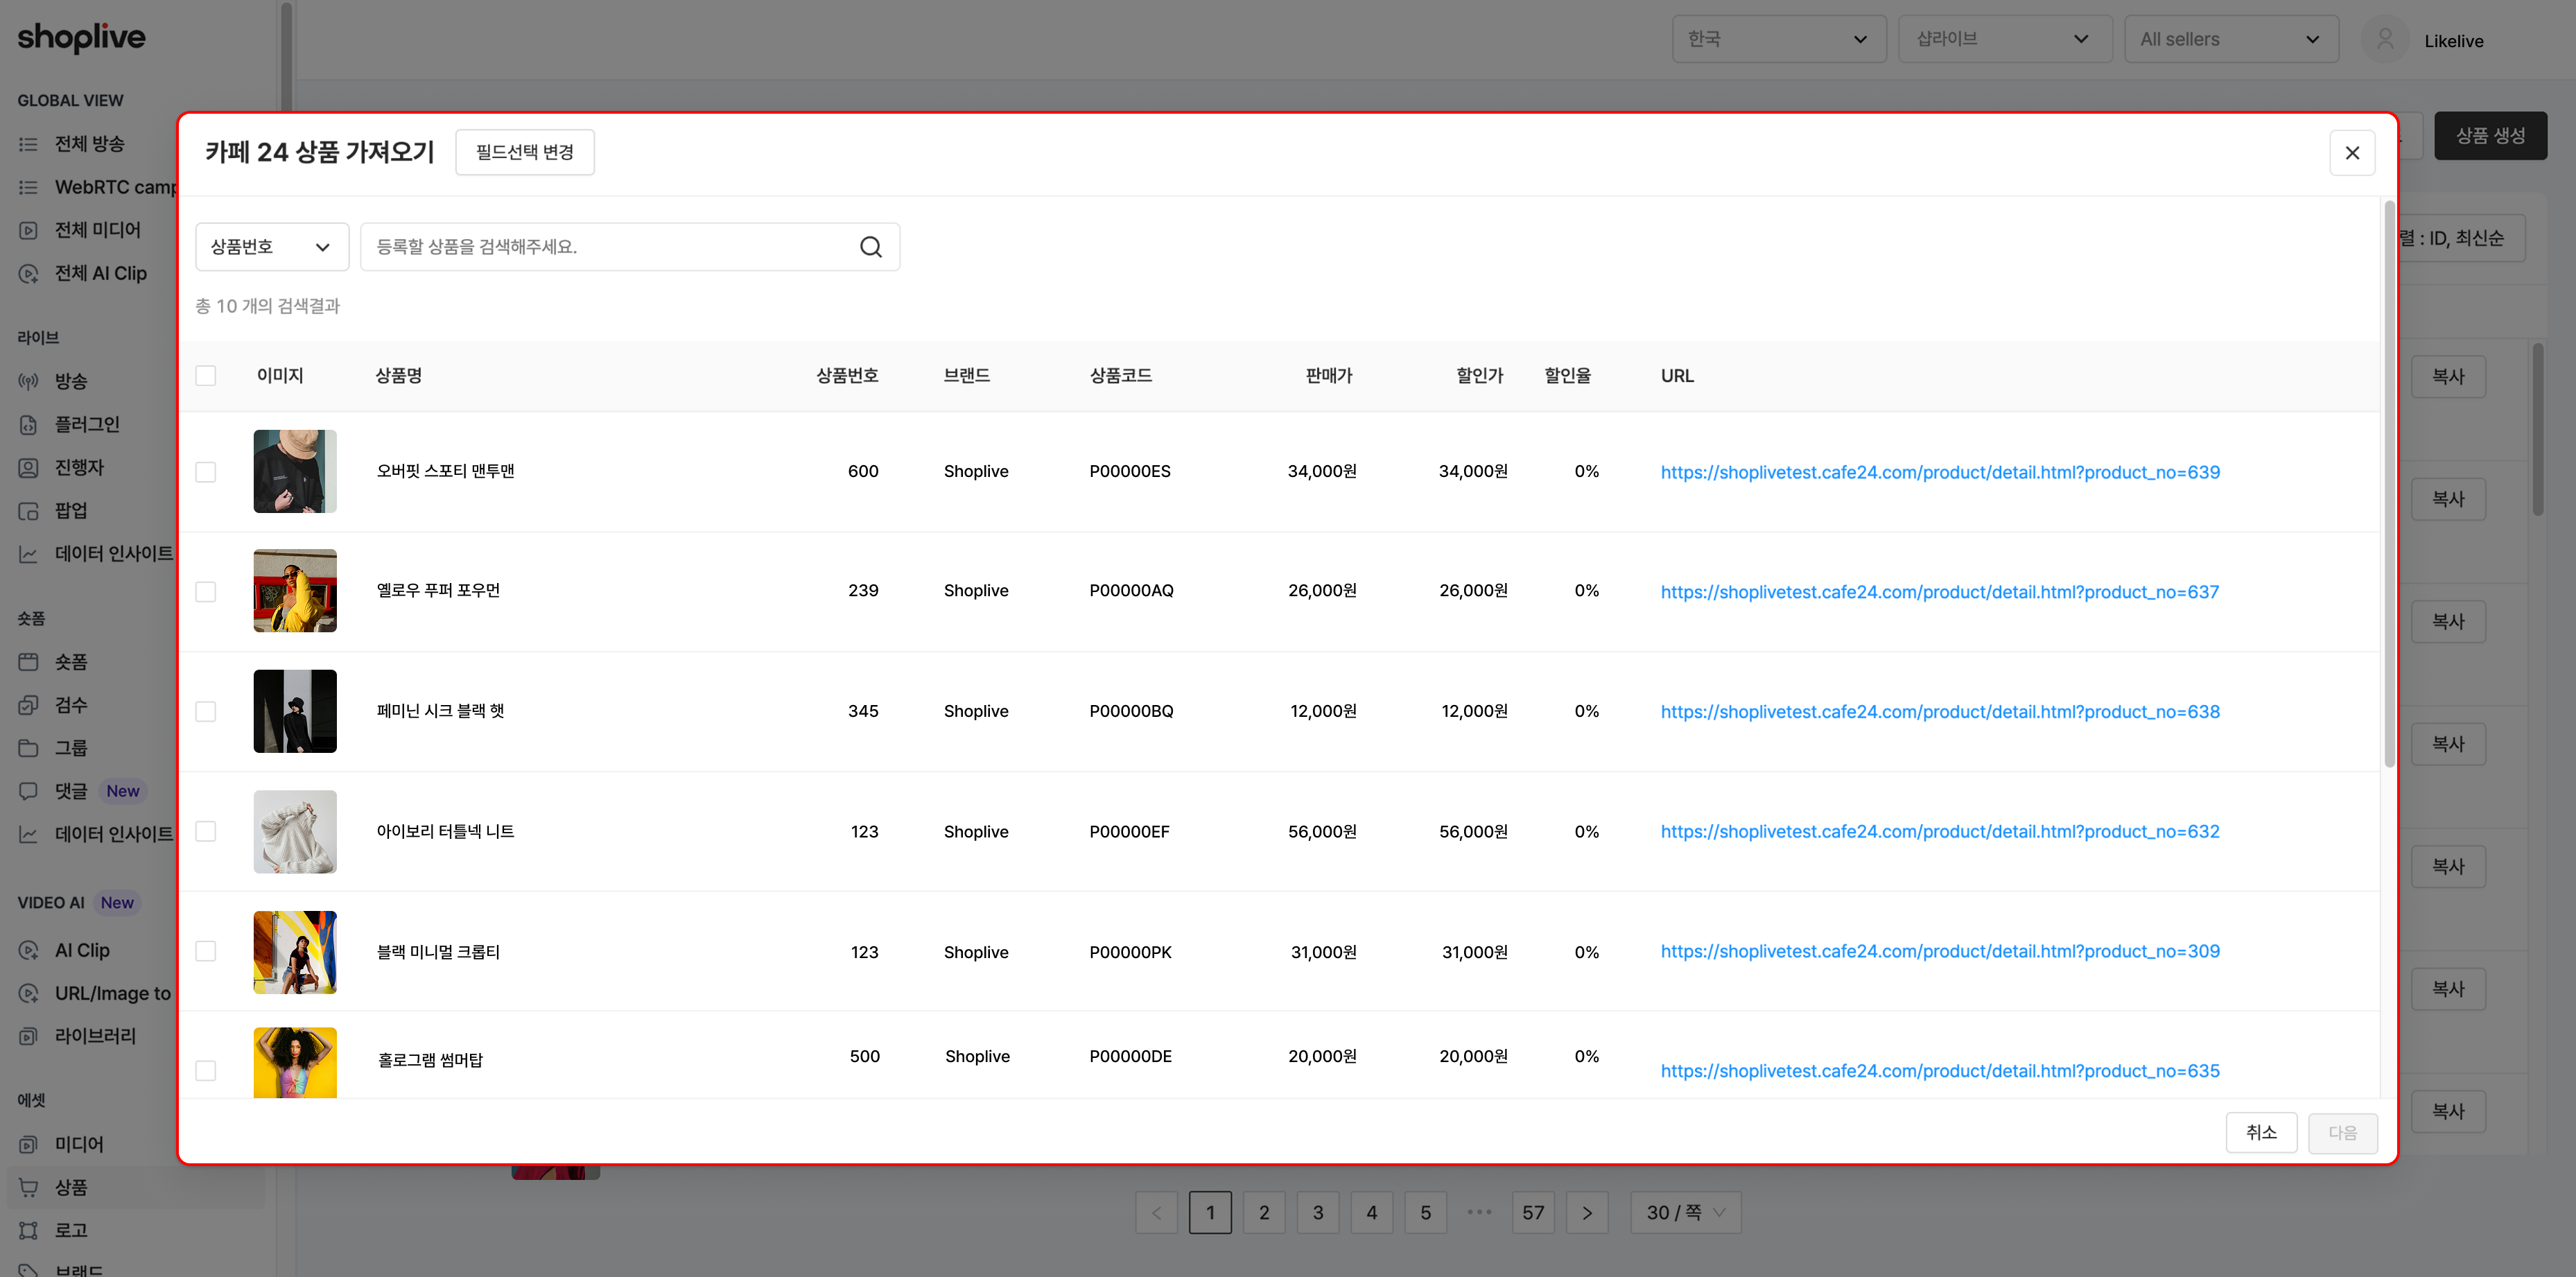The width and height of the screenshot is (2576, 1277).
Task: Click the search magnifier icon
Action: tap(870, 247)
